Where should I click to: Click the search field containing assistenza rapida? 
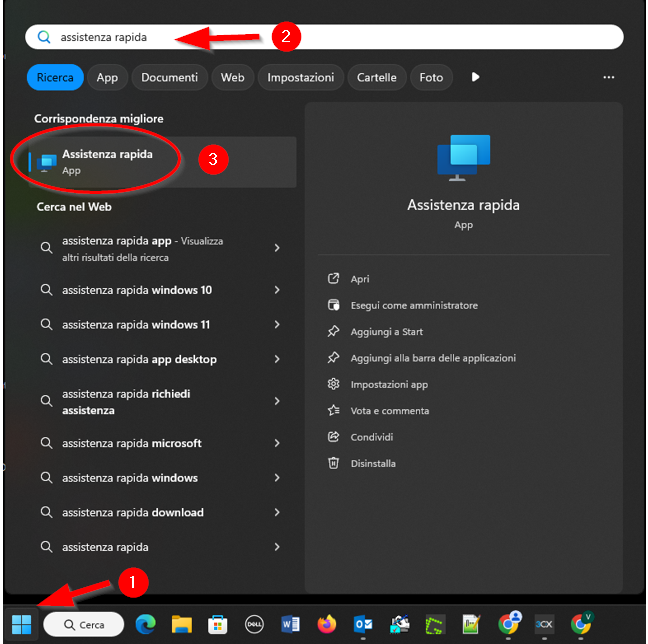(324, 37)
